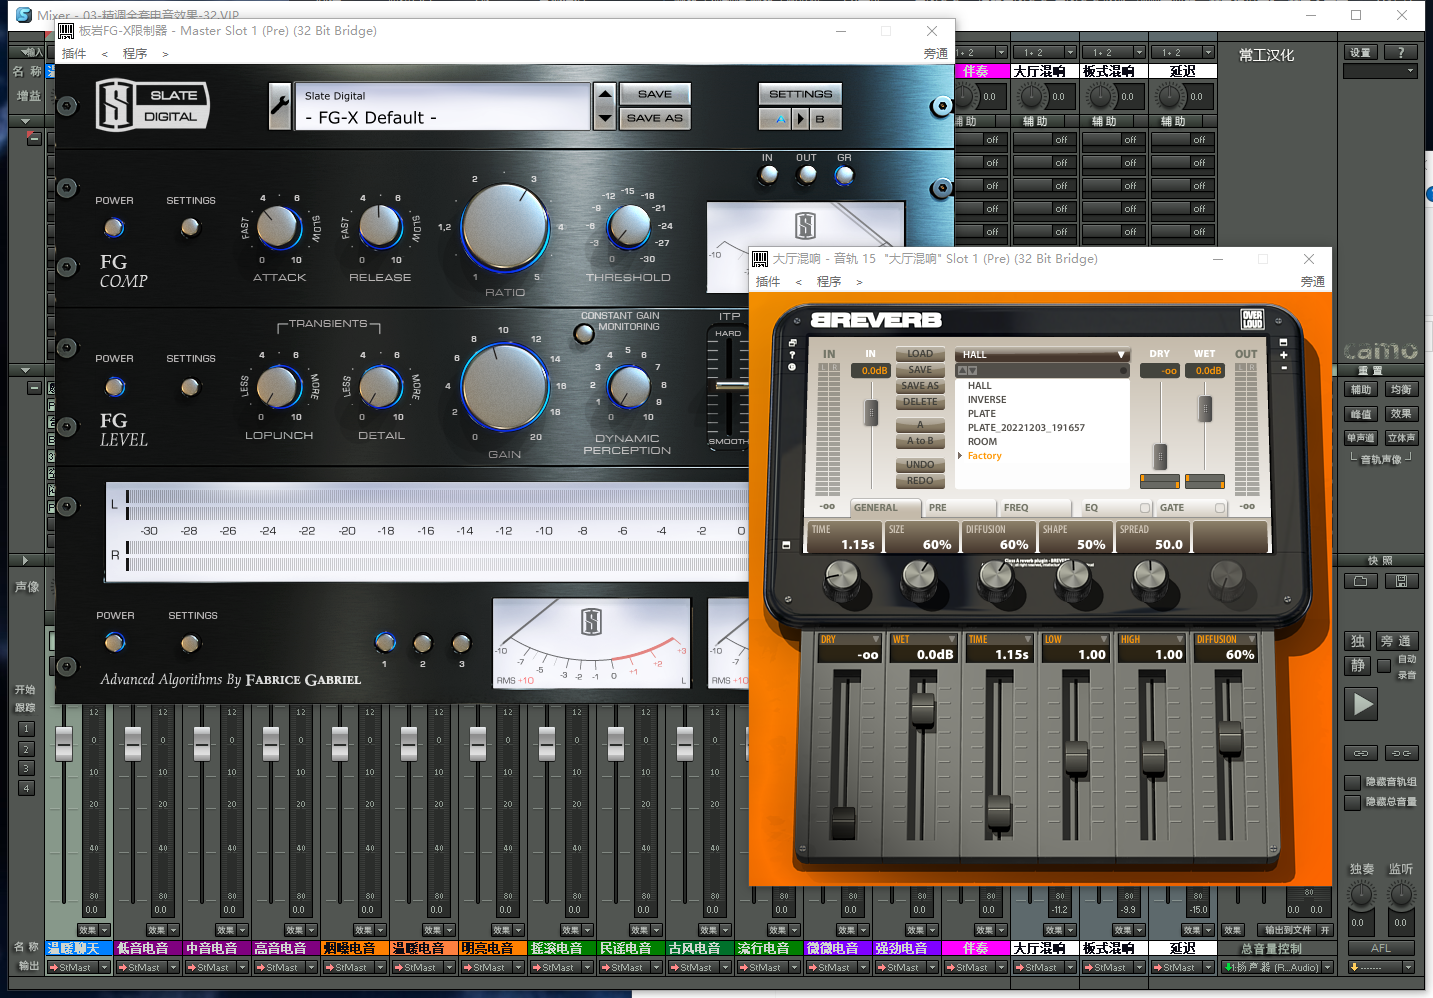
Task: Click 旁通 bypass in Breverb window
Action: tap(1313, 282)
